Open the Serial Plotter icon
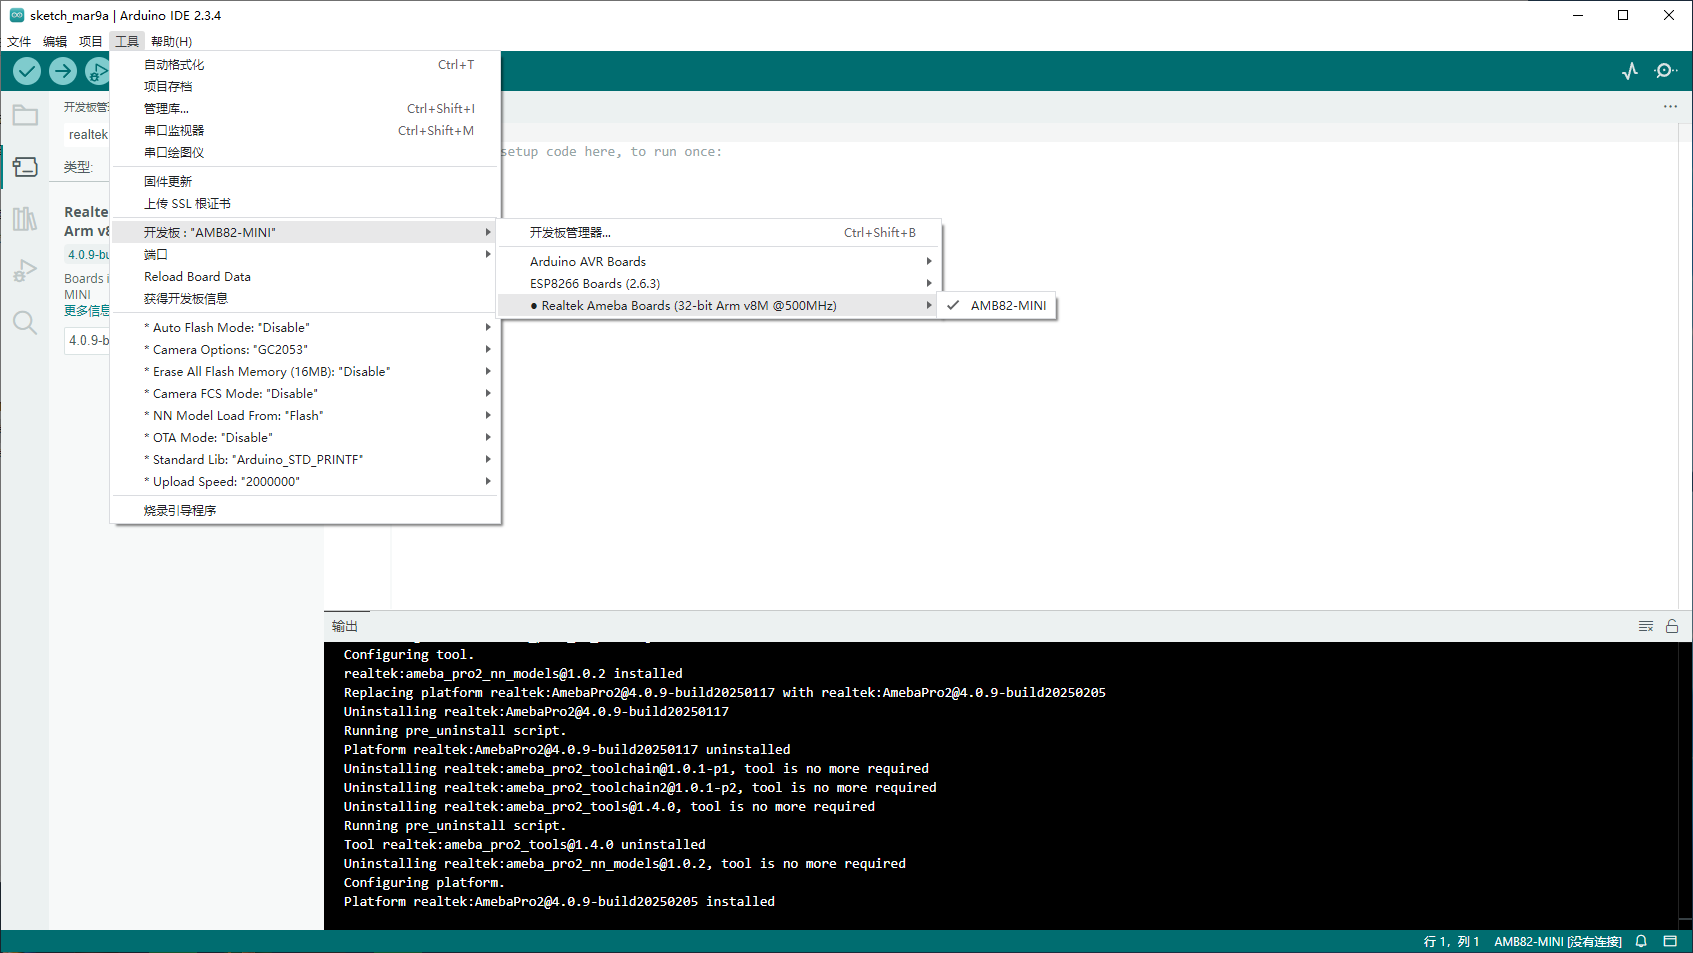This screenshot has height=953, width=1693. point(1630,71)
